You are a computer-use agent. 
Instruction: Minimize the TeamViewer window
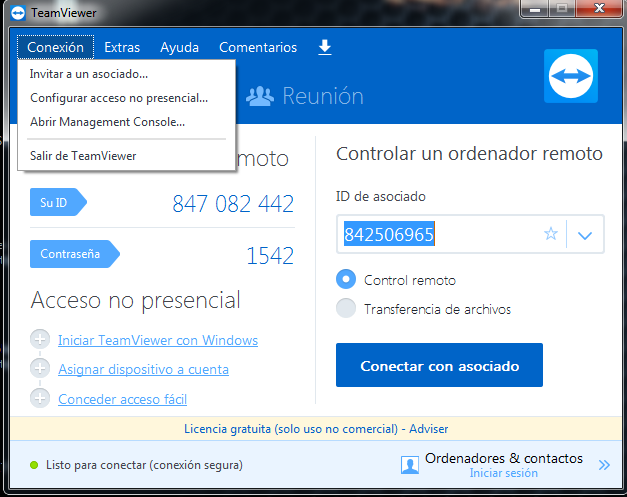point(535,9)
